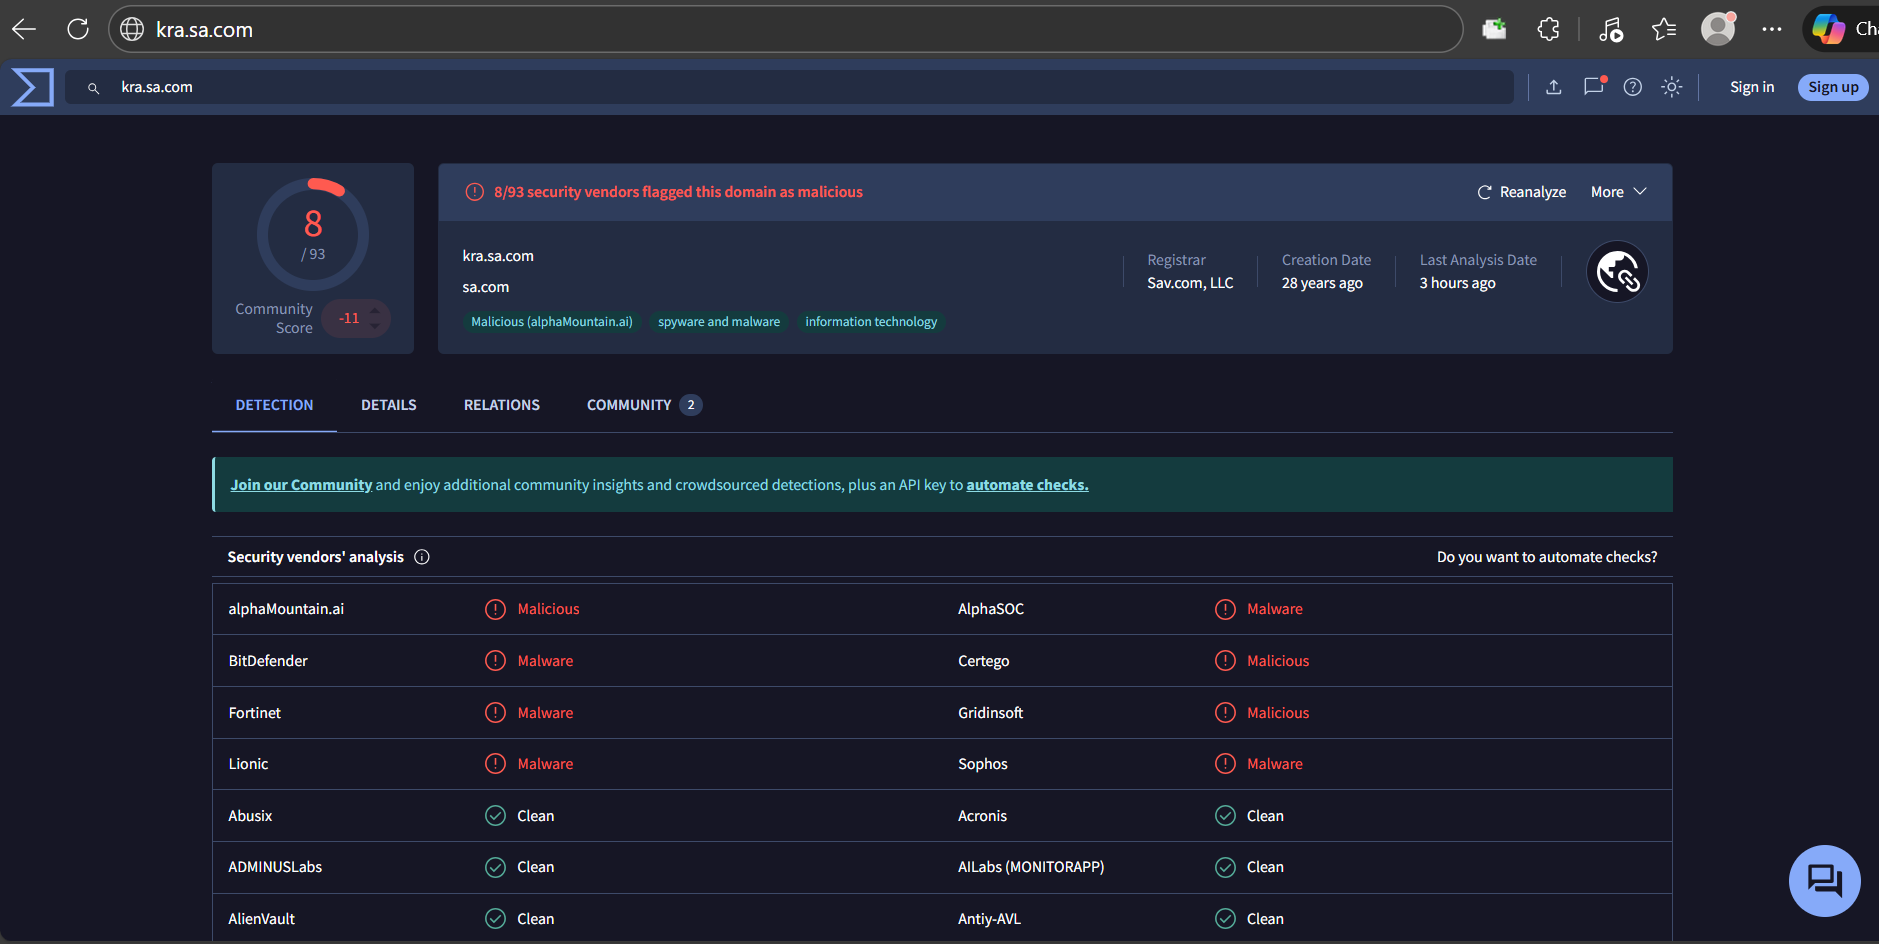Click the VirusTotal sigma logo
The width and height of the screenshot is (1879, 944).
(x=32, y=87)
